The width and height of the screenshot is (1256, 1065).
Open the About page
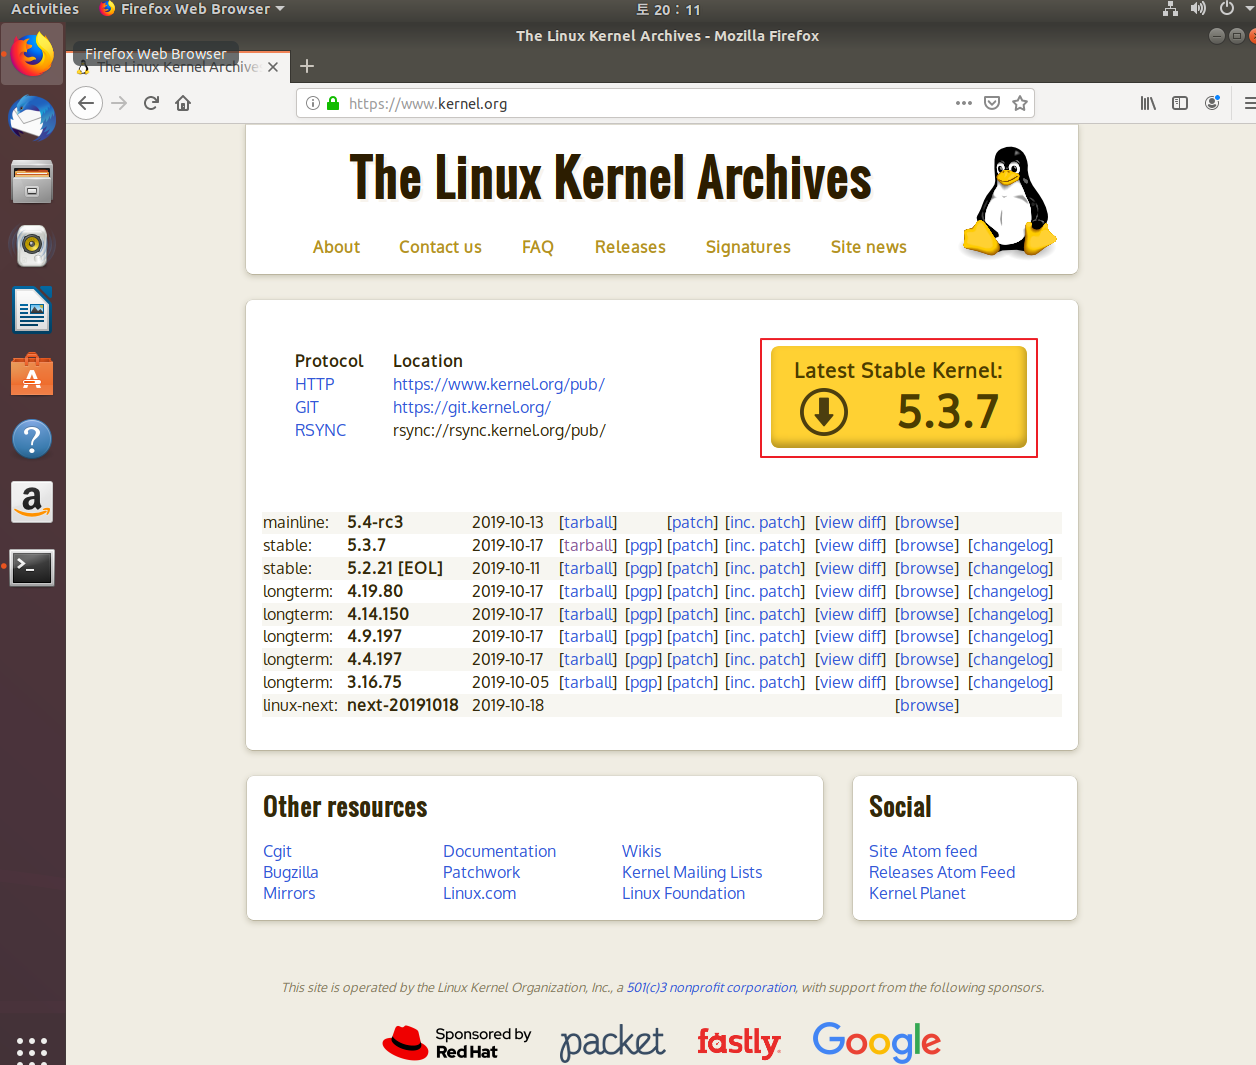coord(336,247)
